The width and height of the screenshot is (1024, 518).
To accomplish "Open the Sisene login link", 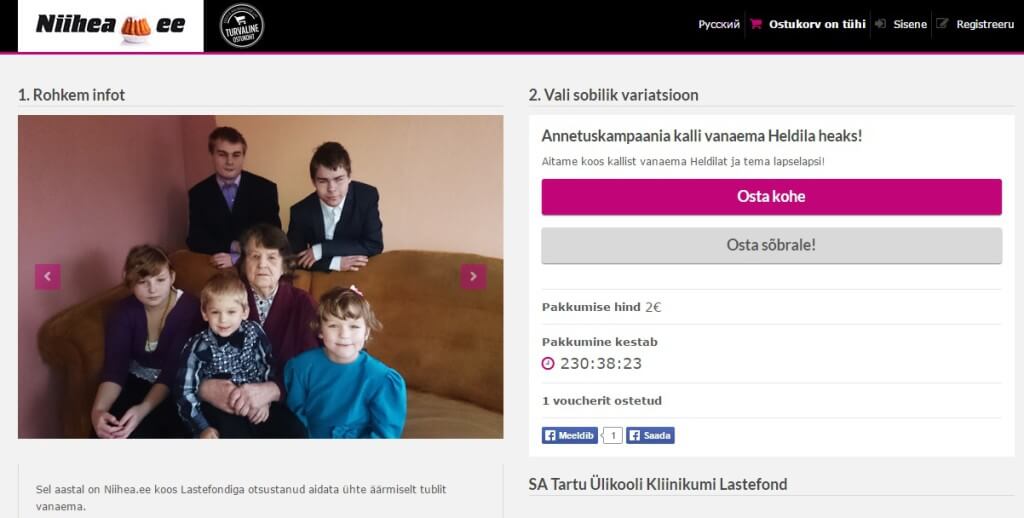I will click(x=910, y=24).
